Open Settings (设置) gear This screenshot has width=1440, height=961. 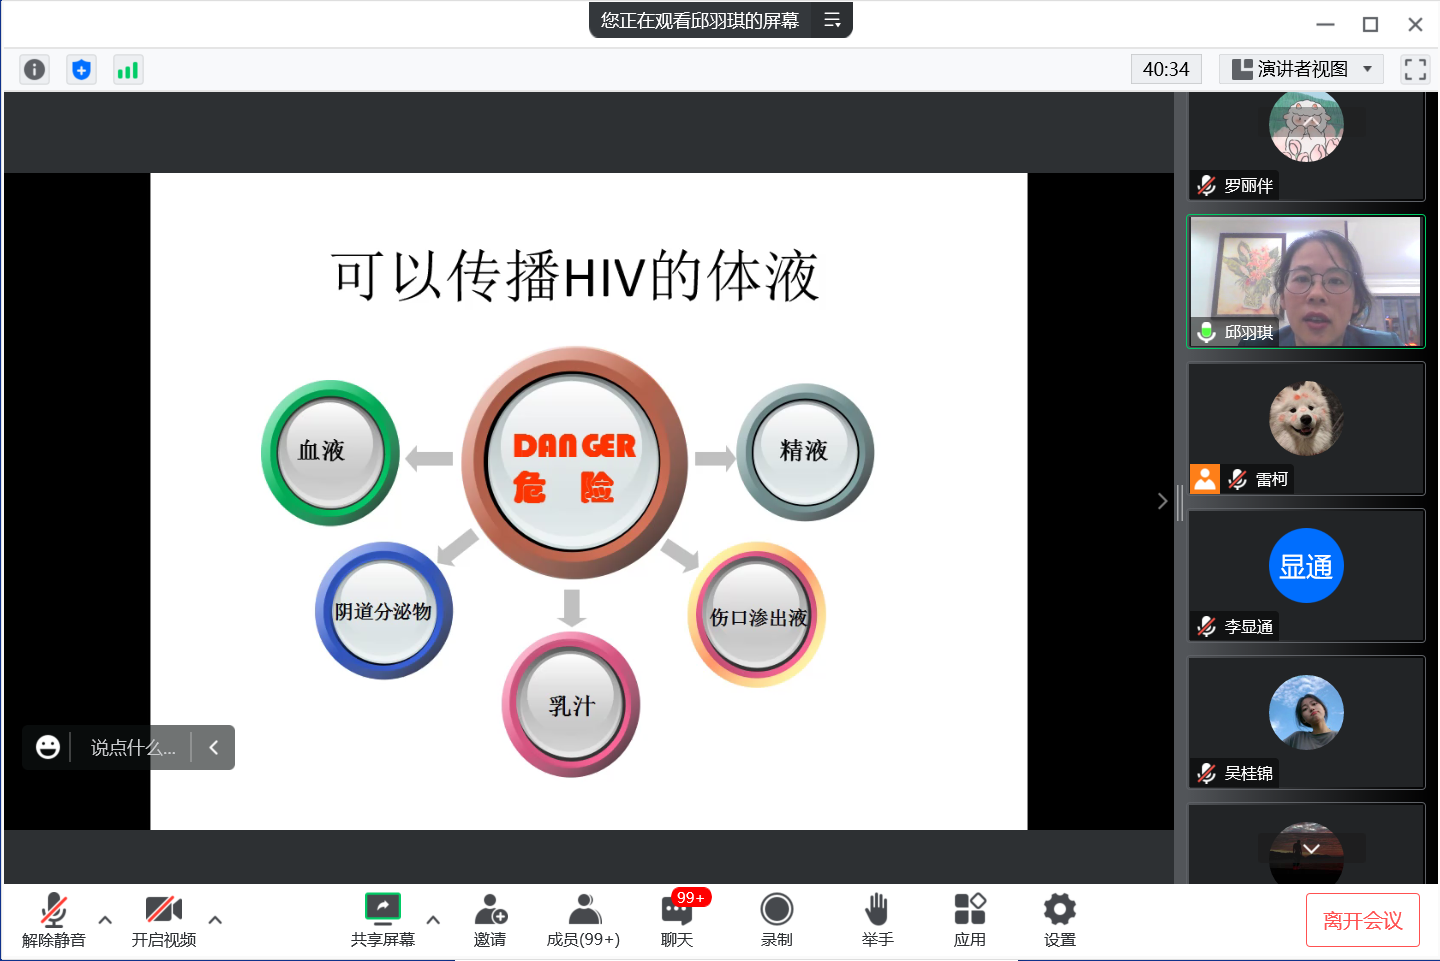(1059, 920)
